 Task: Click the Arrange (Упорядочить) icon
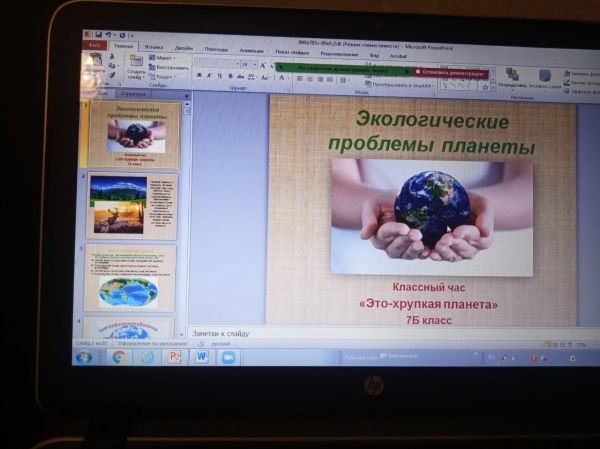coord(511,77)
